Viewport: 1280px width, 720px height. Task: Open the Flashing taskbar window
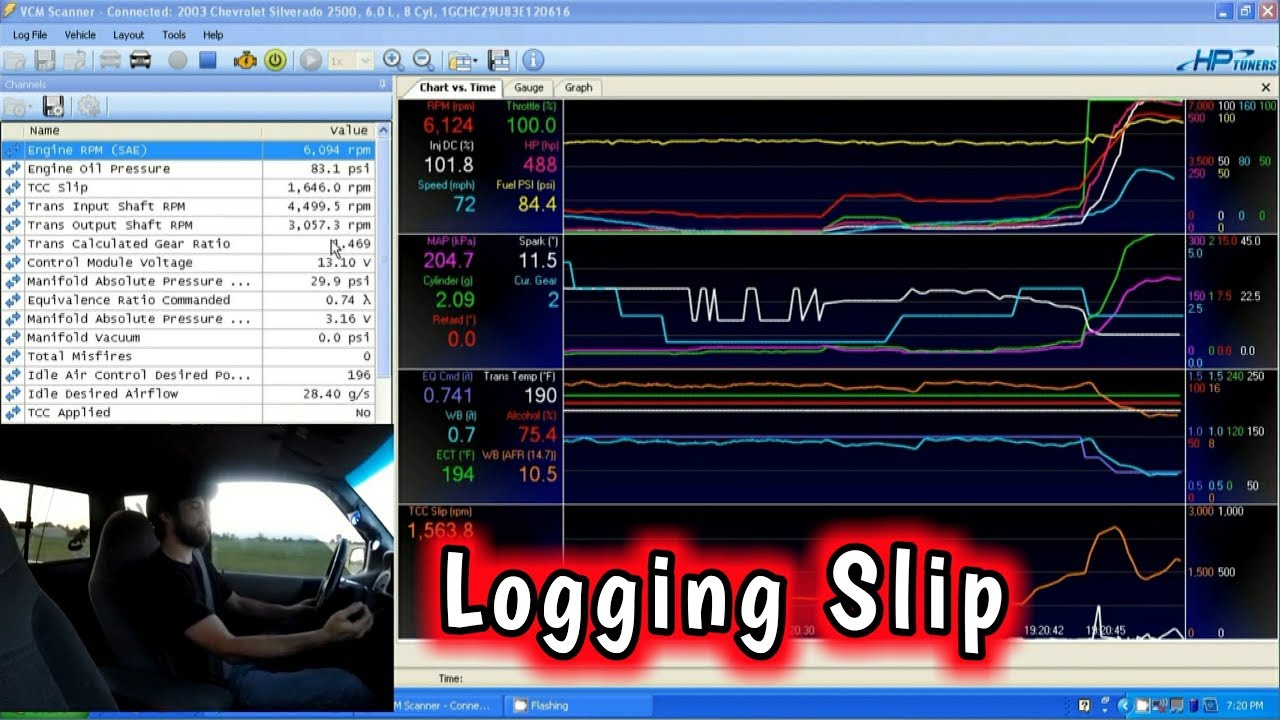click(x=579, y=705)
